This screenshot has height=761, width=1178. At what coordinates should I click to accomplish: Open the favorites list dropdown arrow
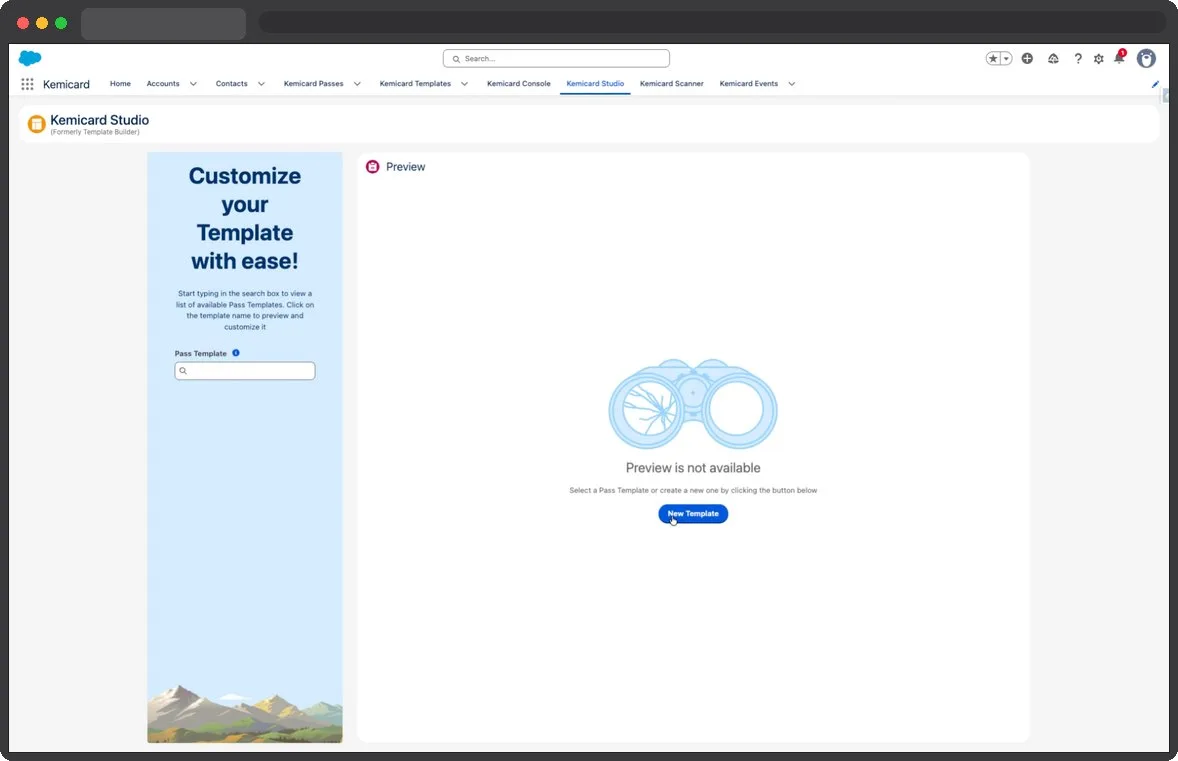click(1006, 59)
